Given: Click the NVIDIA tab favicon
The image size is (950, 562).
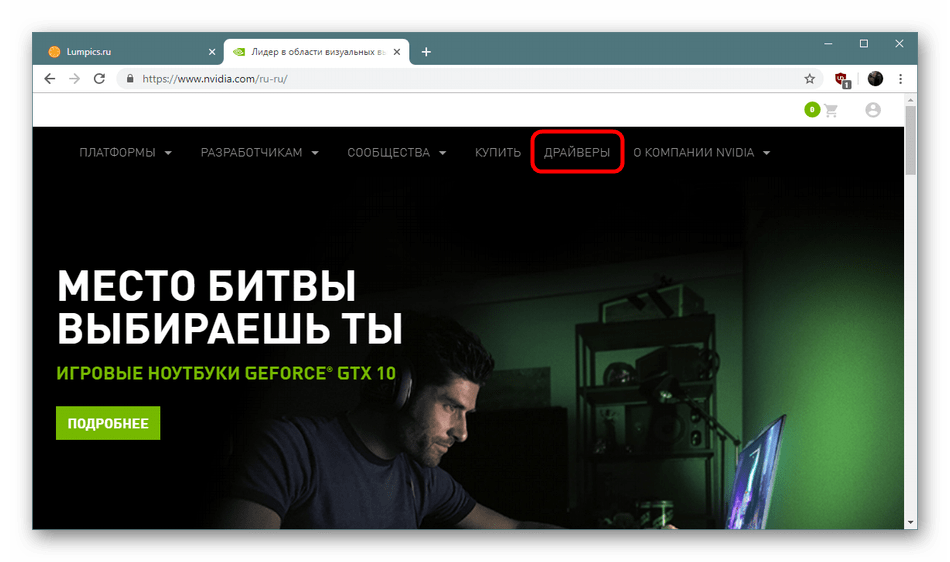Looking at the screenshot, I should 239,52.
